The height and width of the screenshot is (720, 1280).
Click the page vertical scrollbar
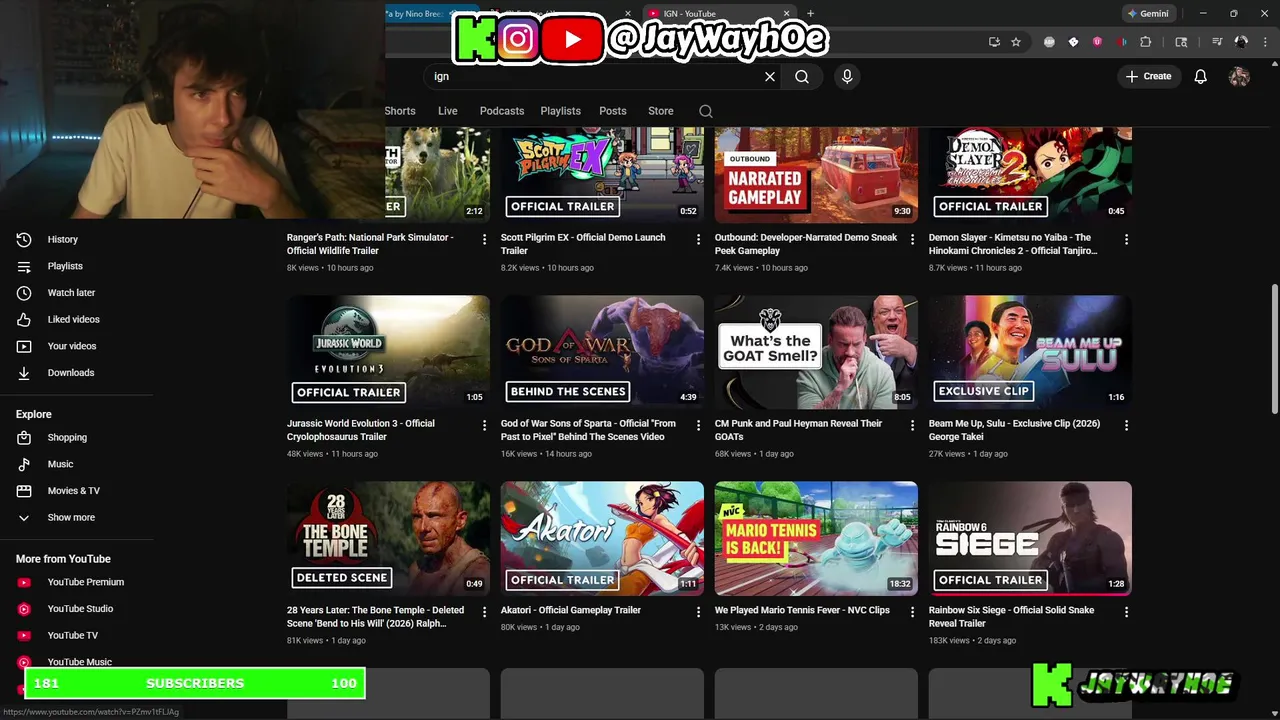pos(1274,347)
